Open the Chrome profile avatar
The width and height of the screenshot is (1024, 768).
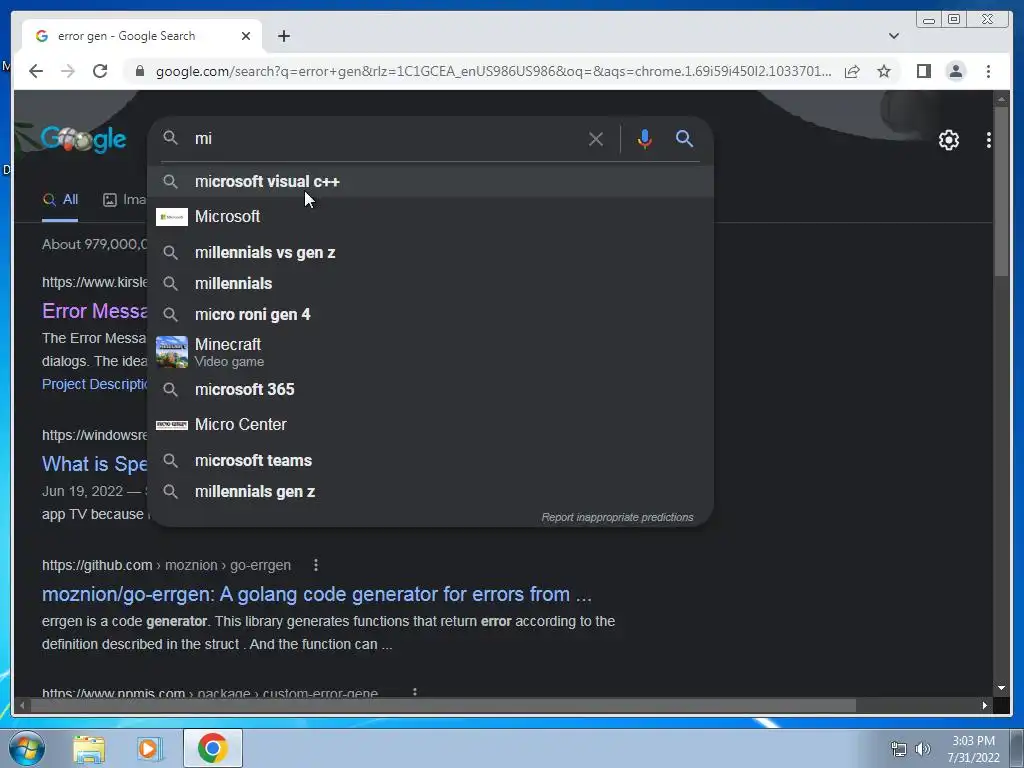(955, 71)
